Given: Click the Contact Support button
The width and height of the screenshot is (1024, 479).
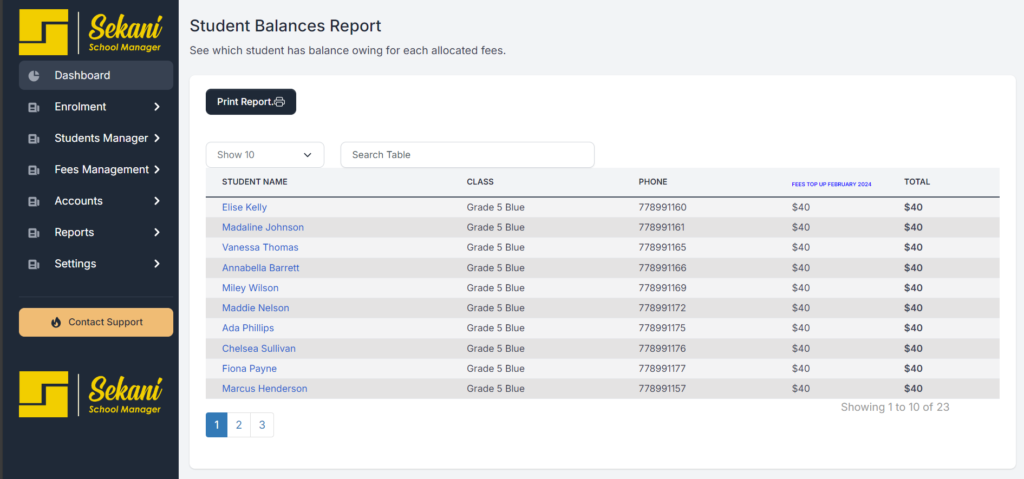Looking at the screenshot, I should click(96, 322).
